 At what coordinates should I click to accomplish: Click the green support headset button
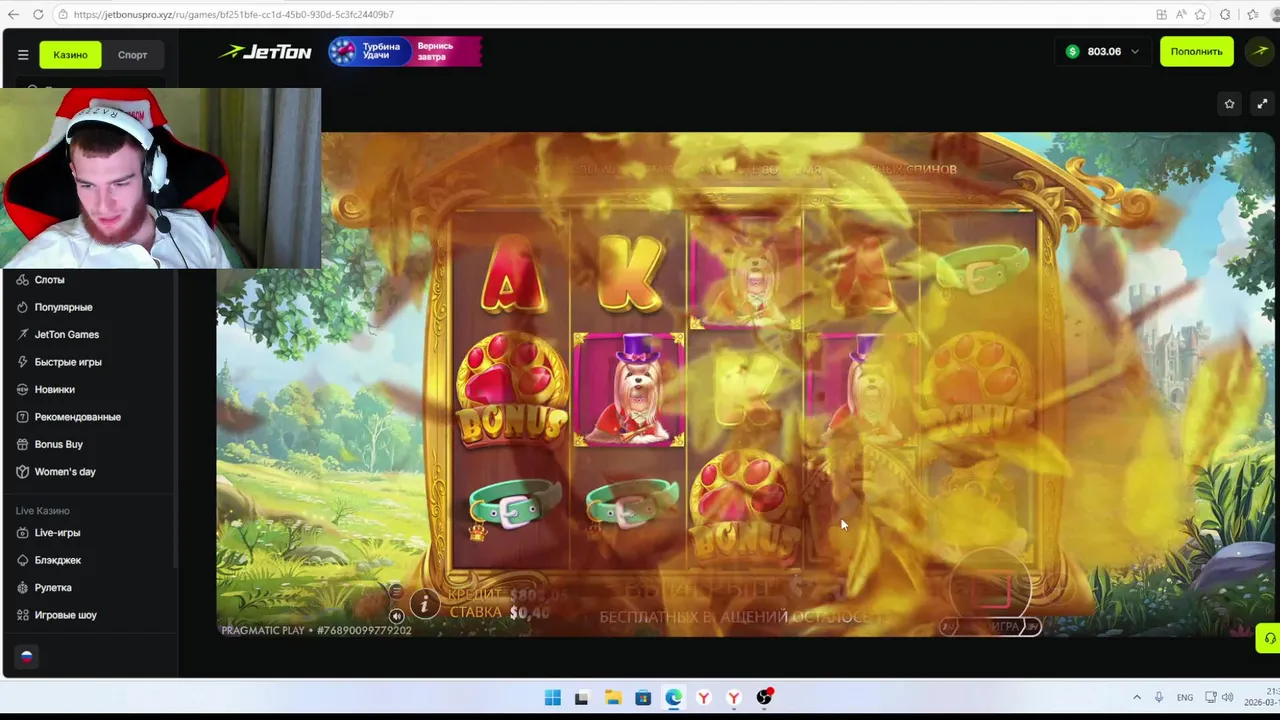point(1269,638)
